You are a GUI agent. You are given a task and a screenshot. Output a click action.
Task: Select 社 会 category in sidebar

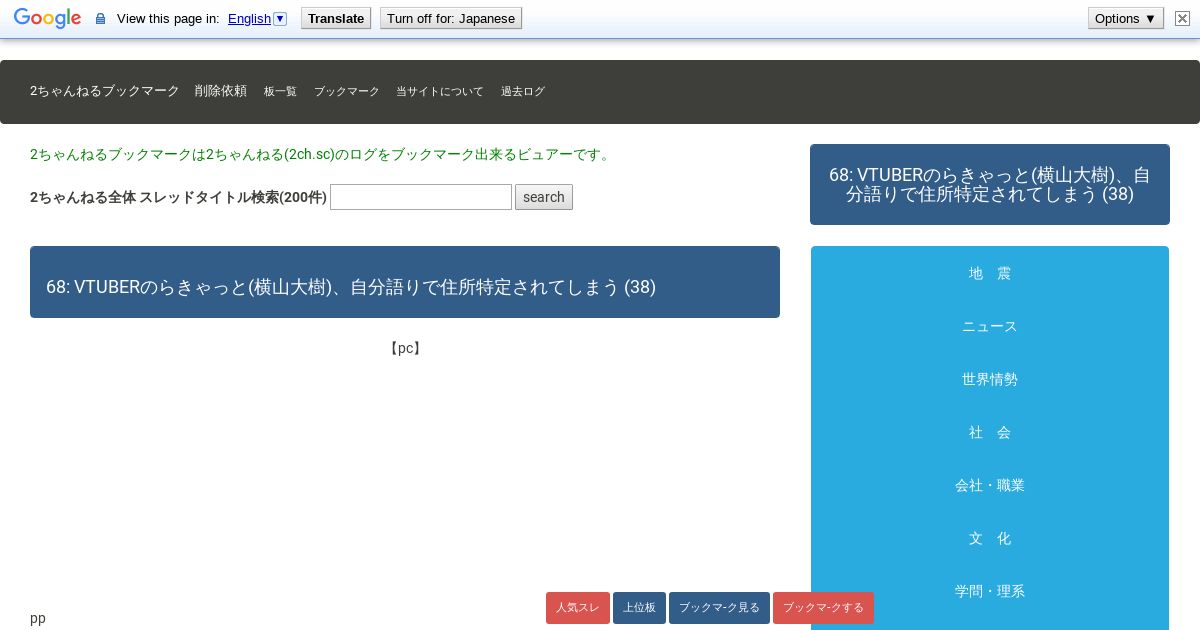coord(990,432)
